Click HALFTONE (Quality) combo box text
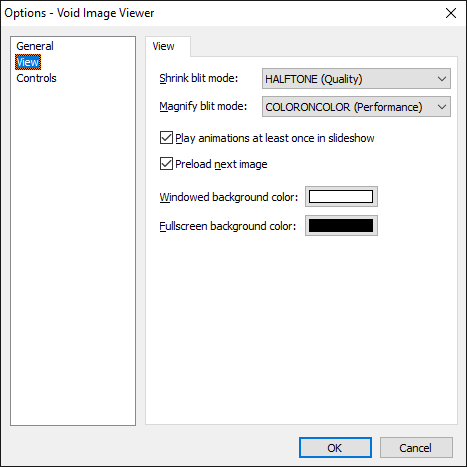This screenshot has width=467, height=467. tap(314, 79)
